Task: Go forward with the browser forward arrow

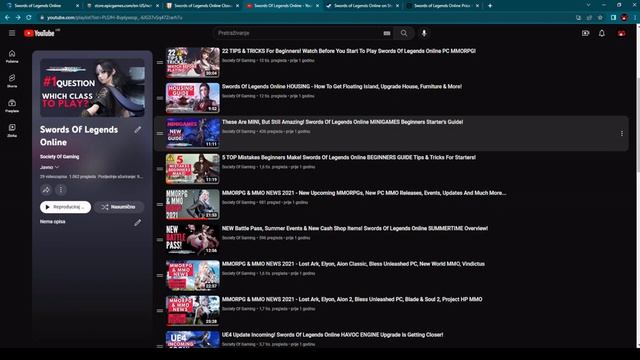Action: click(x=18, y=18)
